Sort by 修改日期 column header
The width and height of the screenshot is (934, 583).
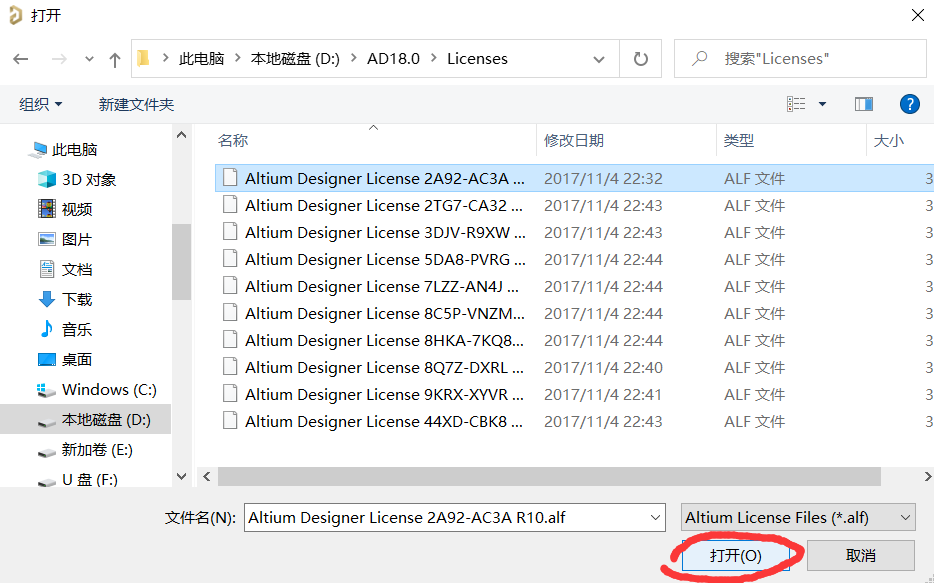[574, 141]
